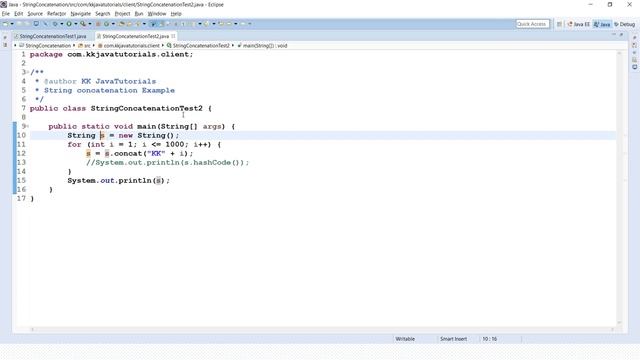This screenshot has height=360, width=640.
Task: Switch to the Java EE perspective
Action: 578,24
